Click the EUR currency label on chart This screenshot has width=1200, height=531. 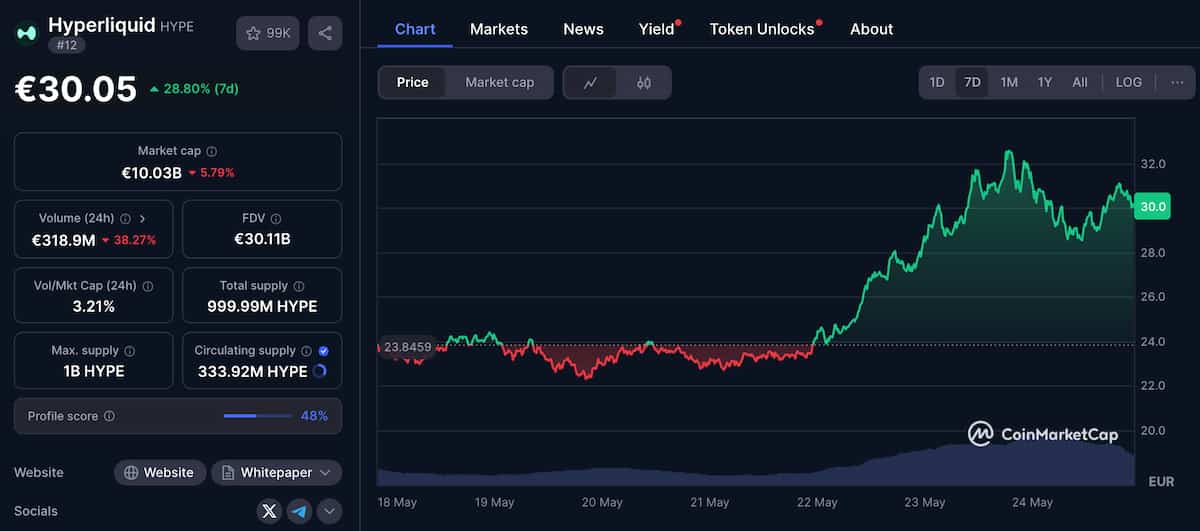pyautogui.click(x=1161, y=481)
